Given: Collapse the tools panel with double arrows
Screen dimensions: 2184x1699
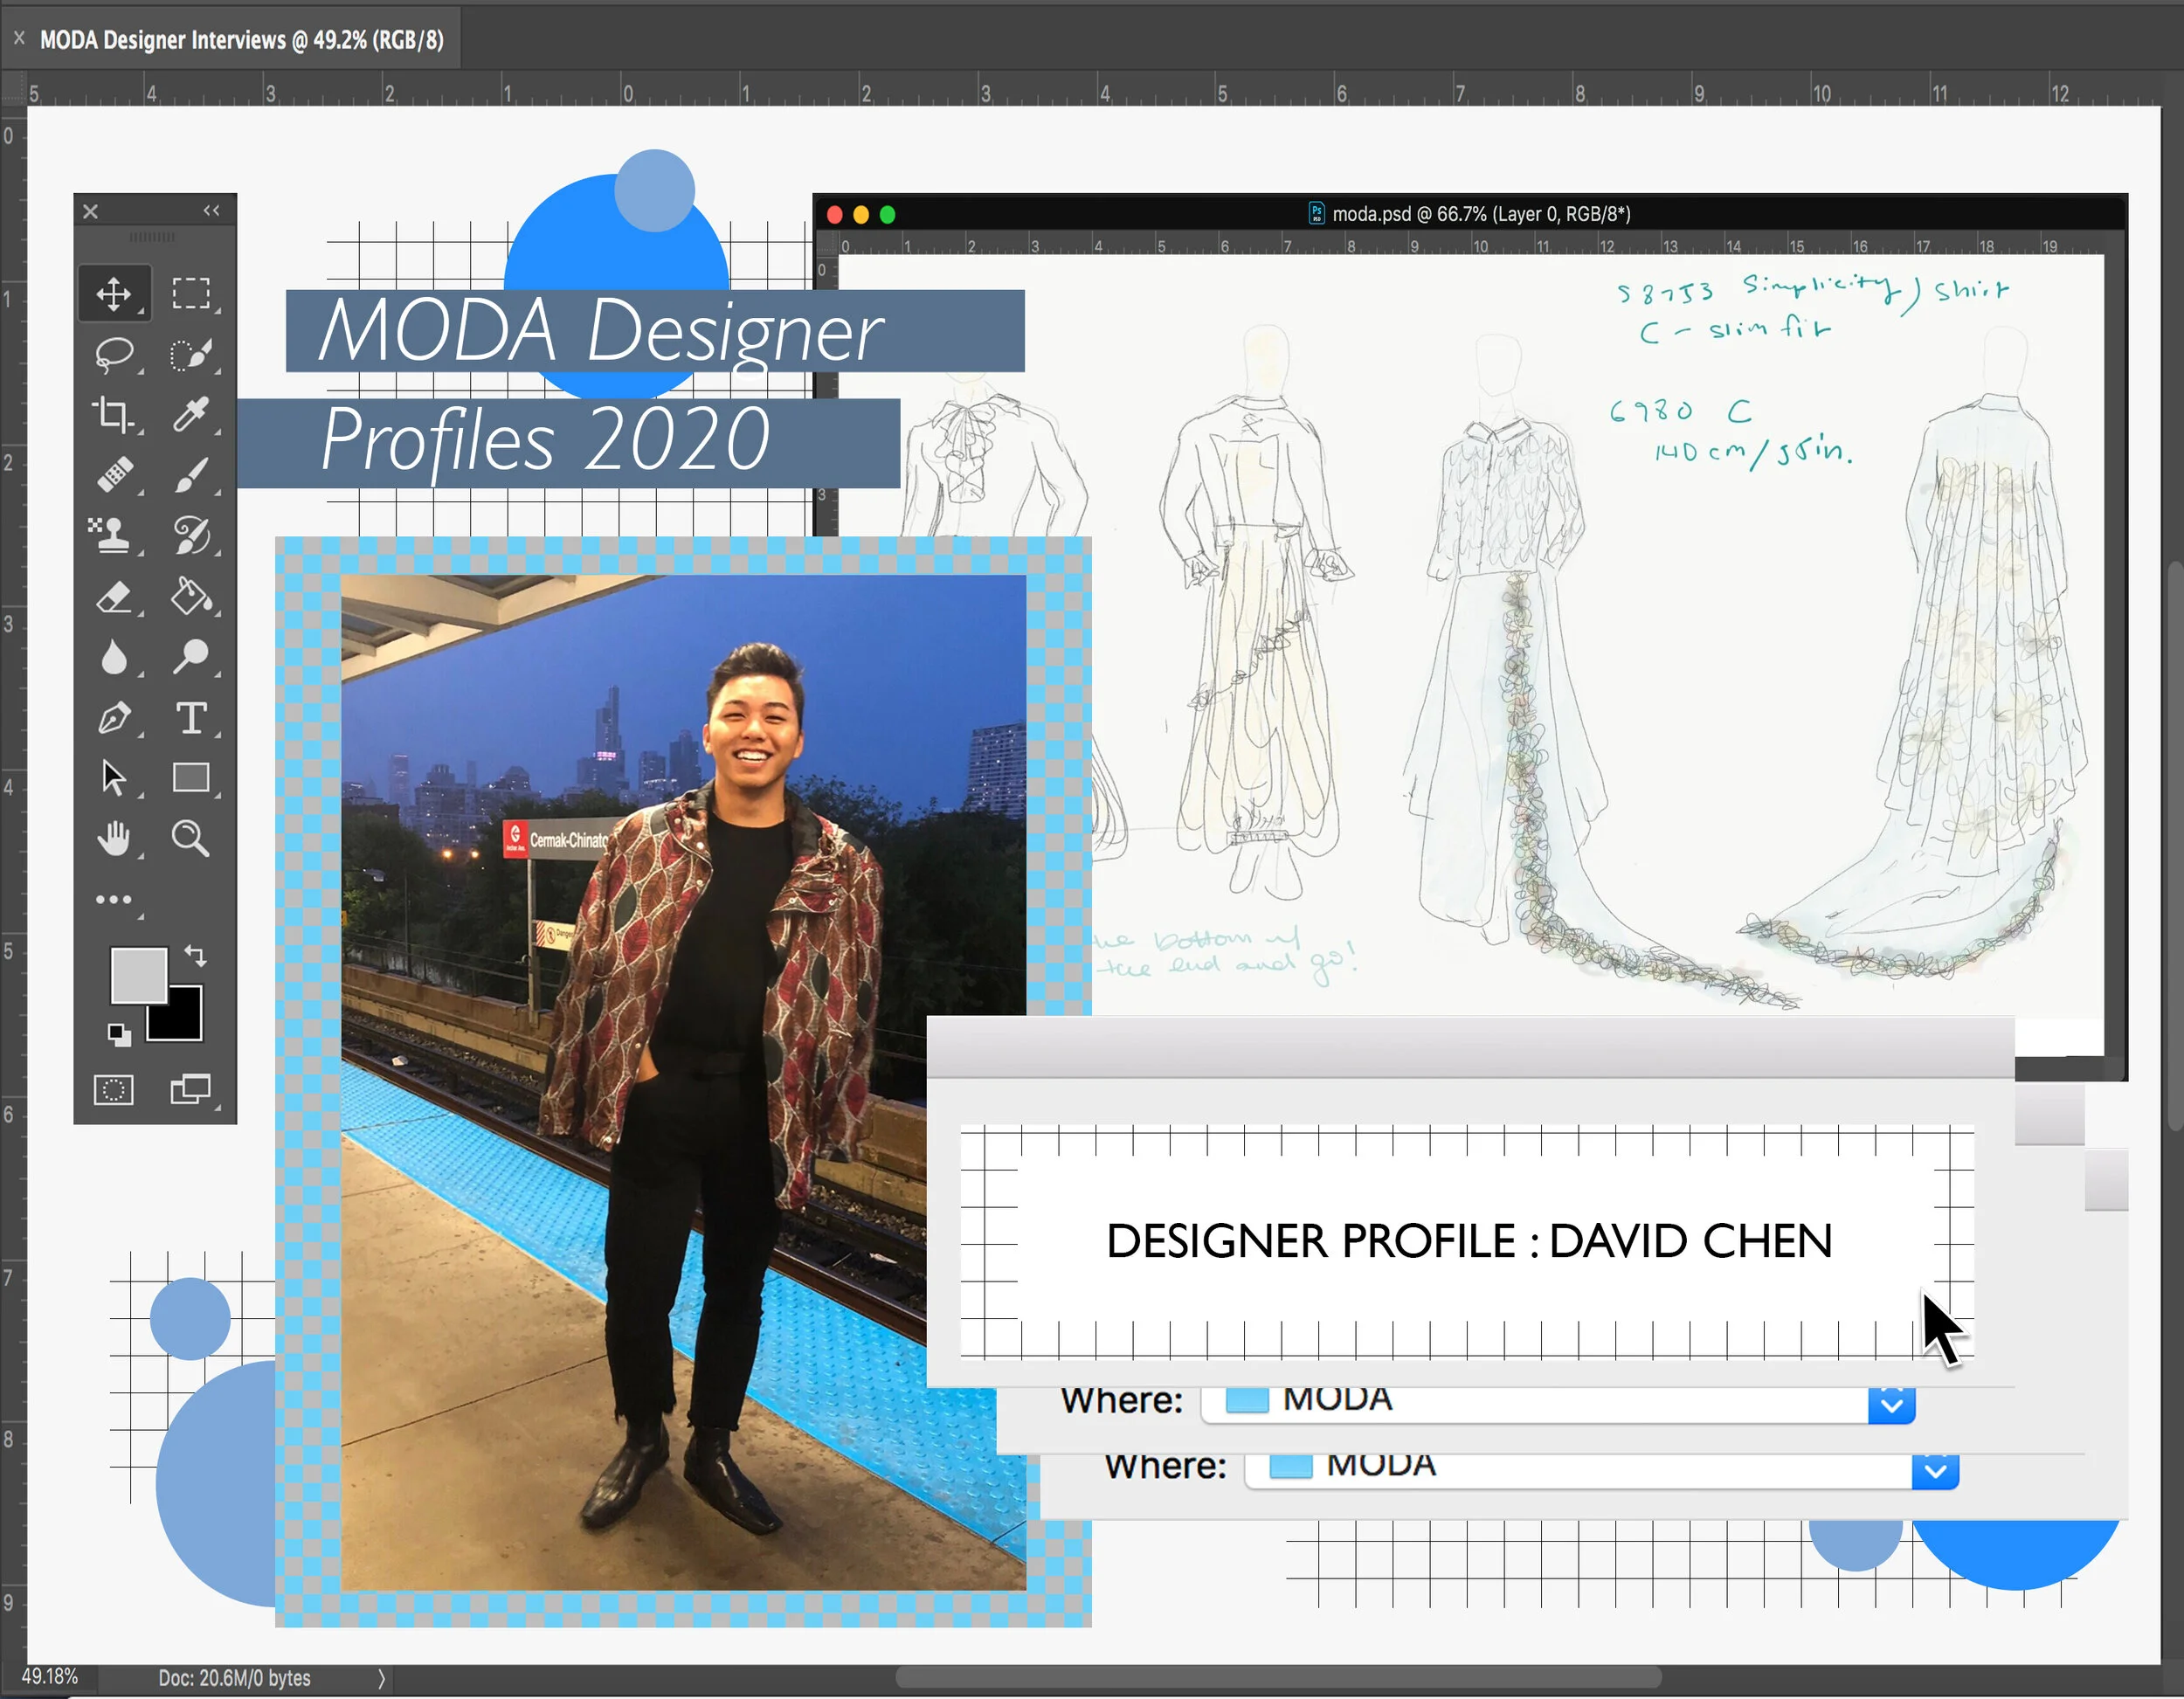Looking at the screenshot, I should tap(211, 210).
